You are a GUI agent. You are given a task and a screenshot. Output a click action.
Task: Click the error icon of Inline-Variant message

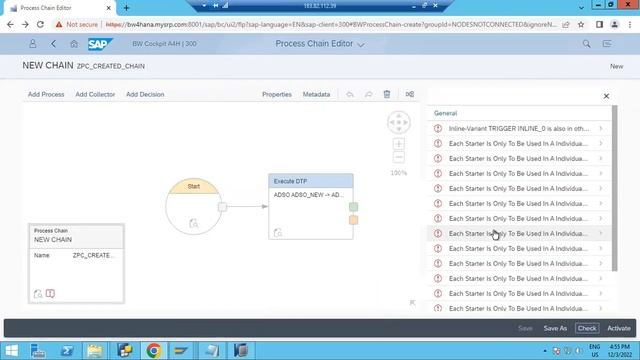(x=438, y=129)
